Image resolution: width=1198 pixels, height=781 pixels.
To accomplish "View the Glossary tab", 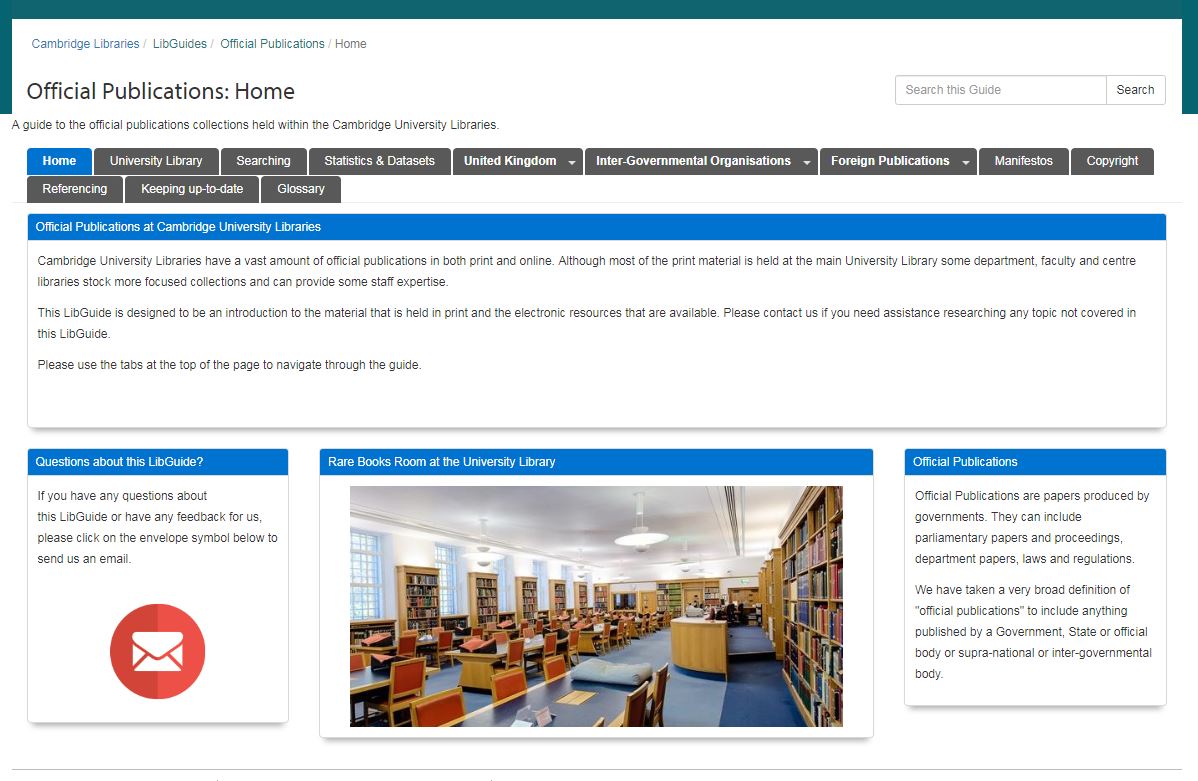I will pos(301,190).
